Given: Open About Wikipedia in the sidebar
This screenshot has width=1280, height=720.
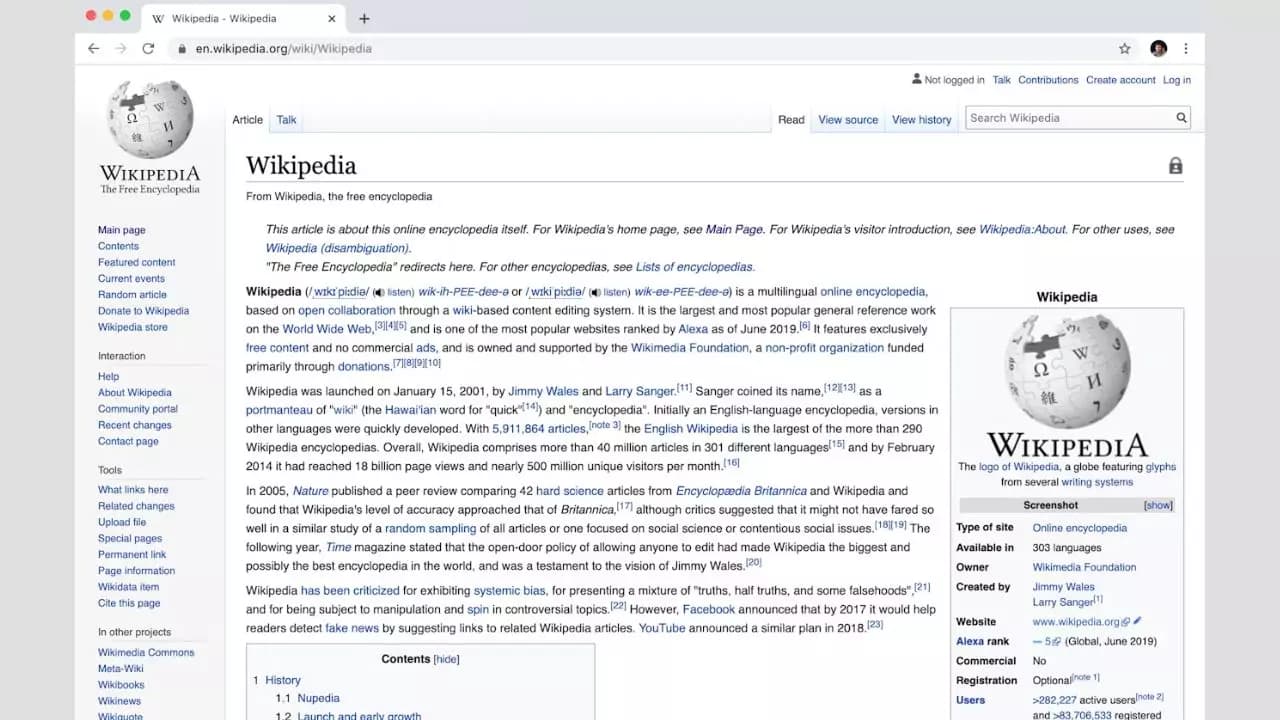Looking at the screenshot, I should coord(135,393).
